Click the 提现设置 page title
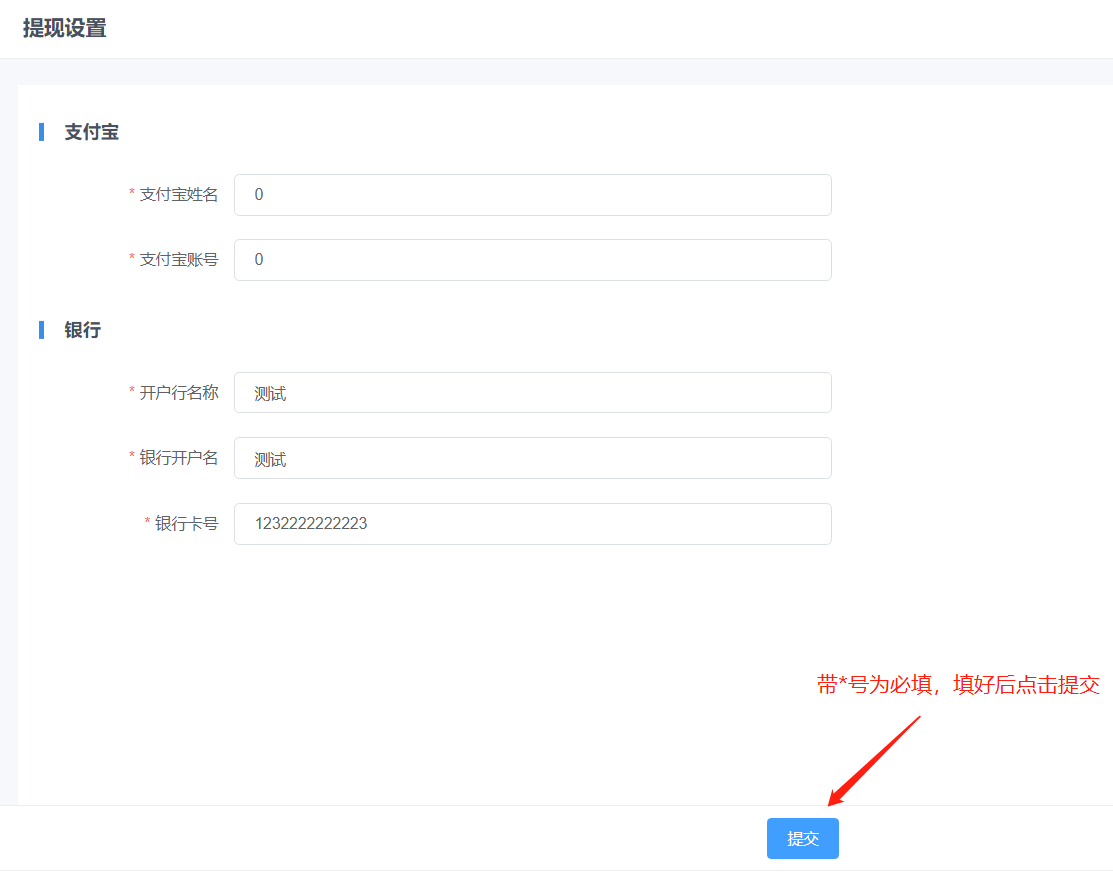 click(65, 28)
